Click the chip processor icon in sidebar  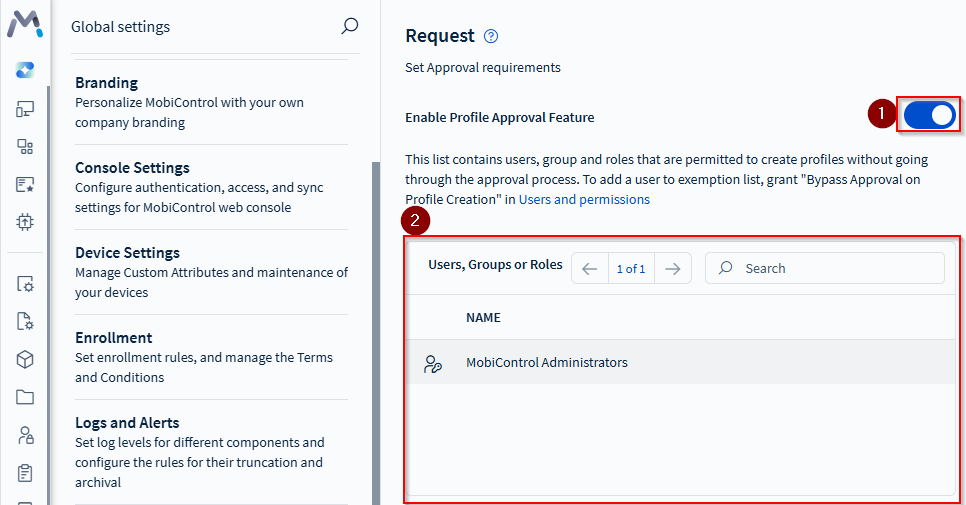point(25,221)
